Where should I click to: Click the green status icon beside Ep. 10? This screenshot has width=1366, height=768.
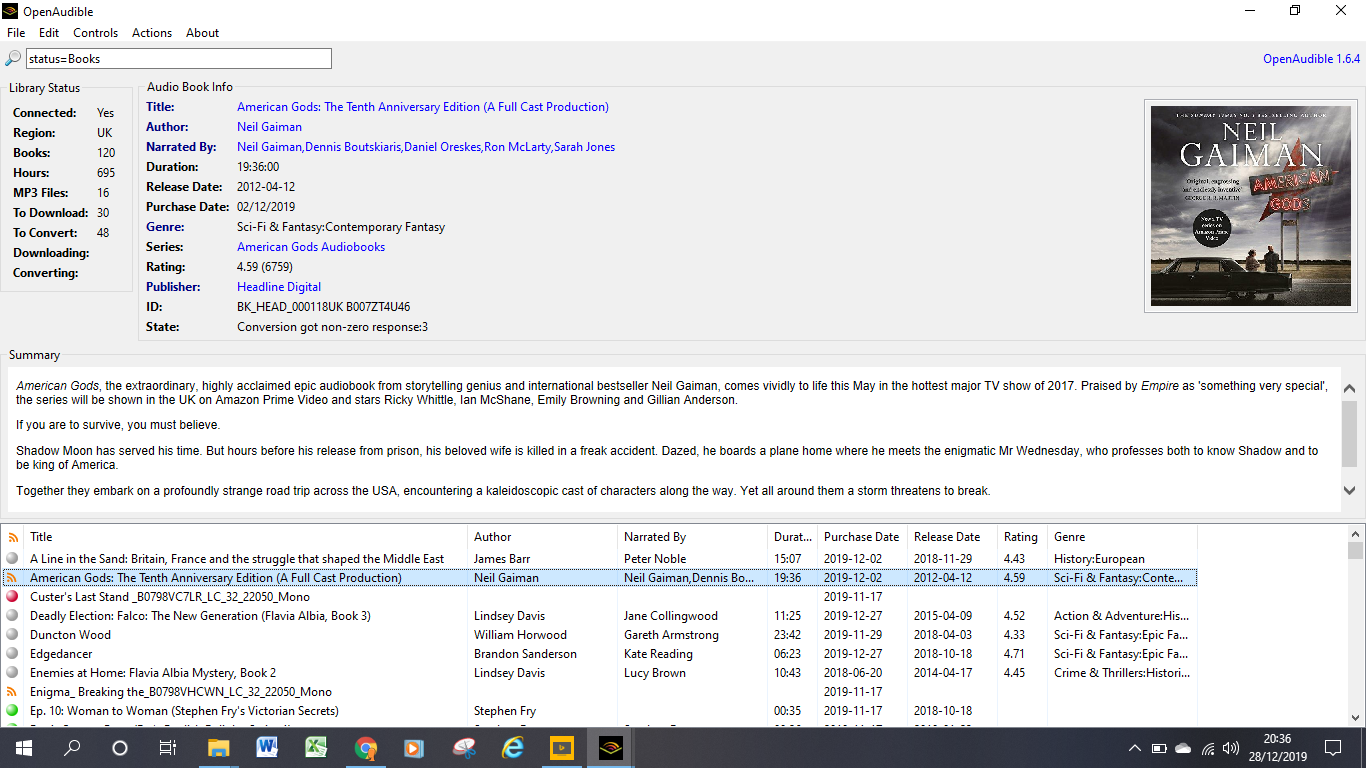[10, 710]
